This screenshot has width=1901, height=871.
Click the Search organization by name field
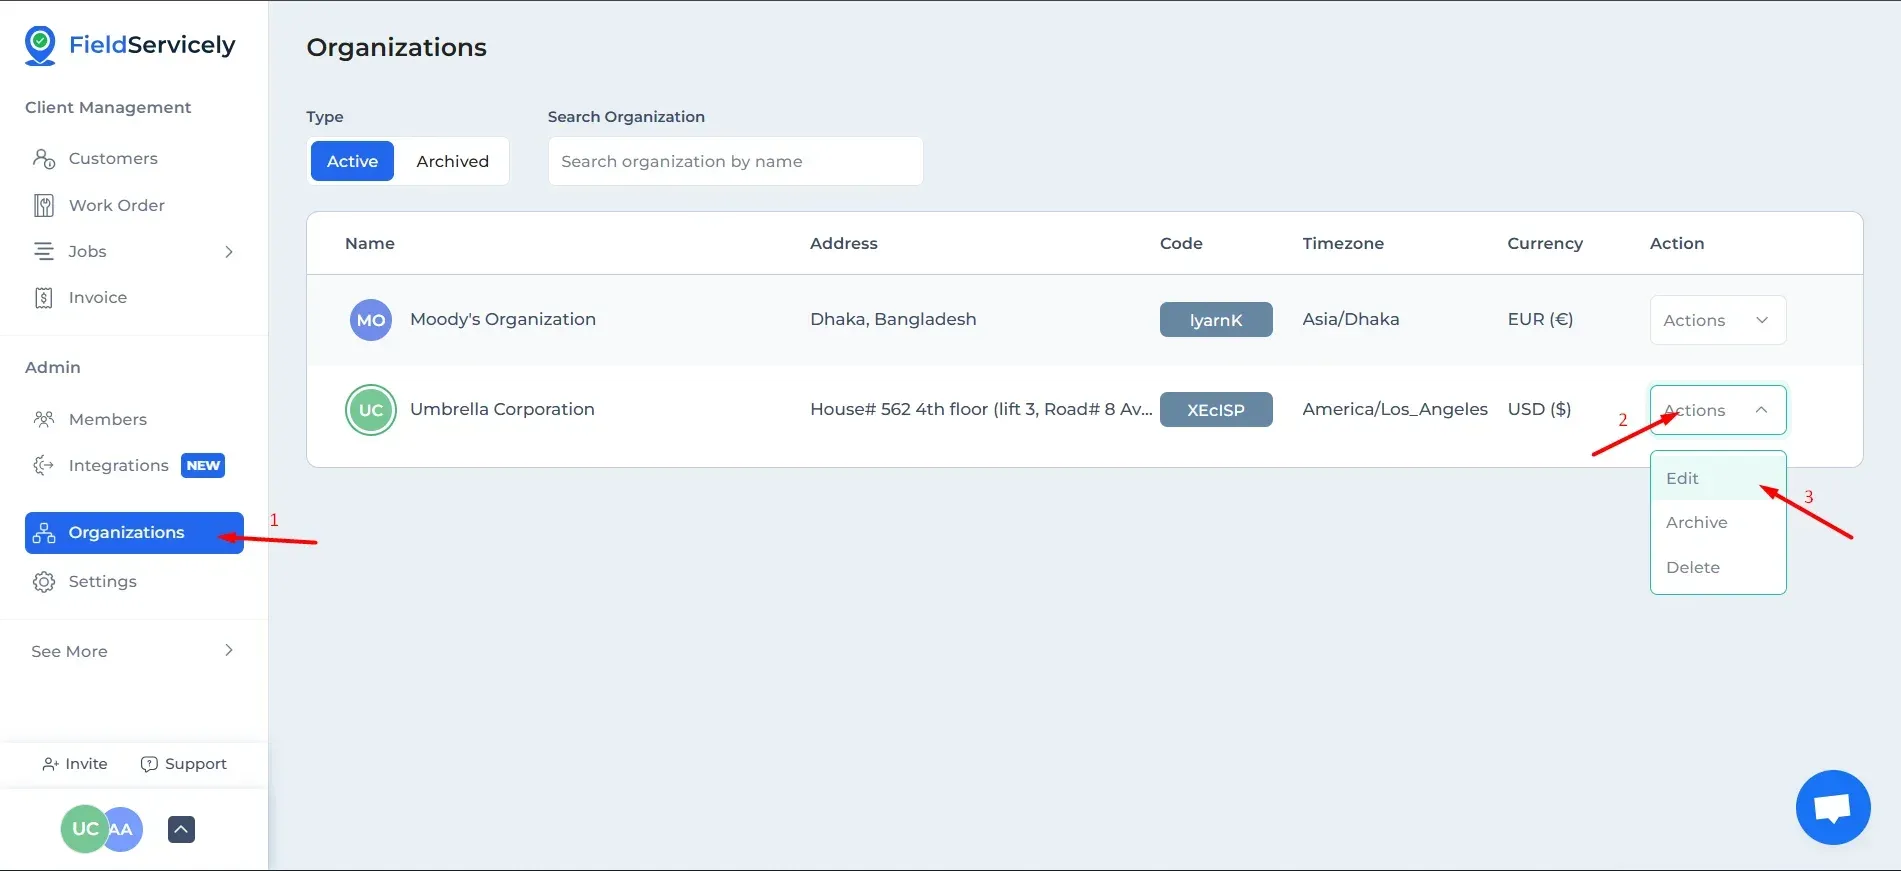[x=734, y=161]
